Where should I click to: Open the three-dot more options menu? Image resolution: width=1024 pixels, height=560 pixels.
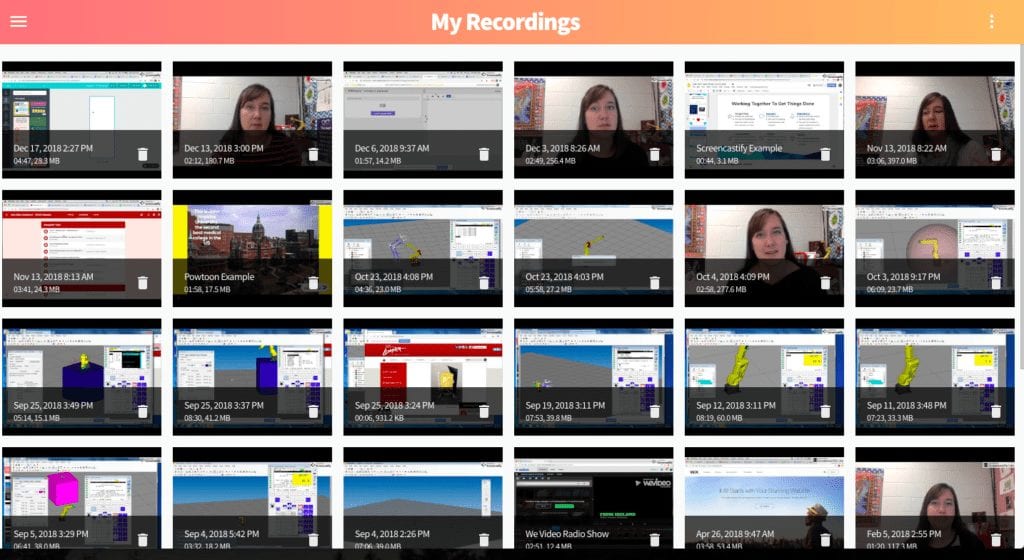991,22
